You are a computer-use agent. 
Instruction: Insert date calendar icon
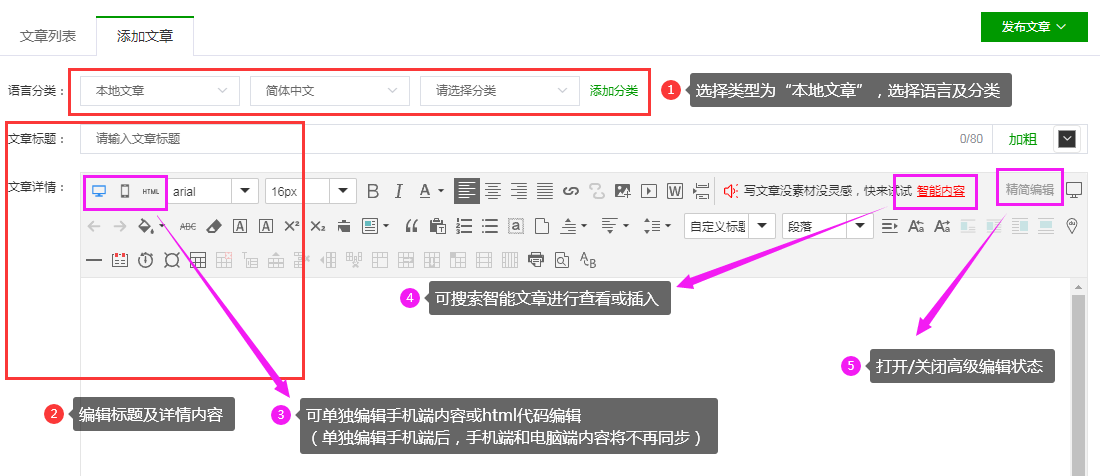coord(120,260)
